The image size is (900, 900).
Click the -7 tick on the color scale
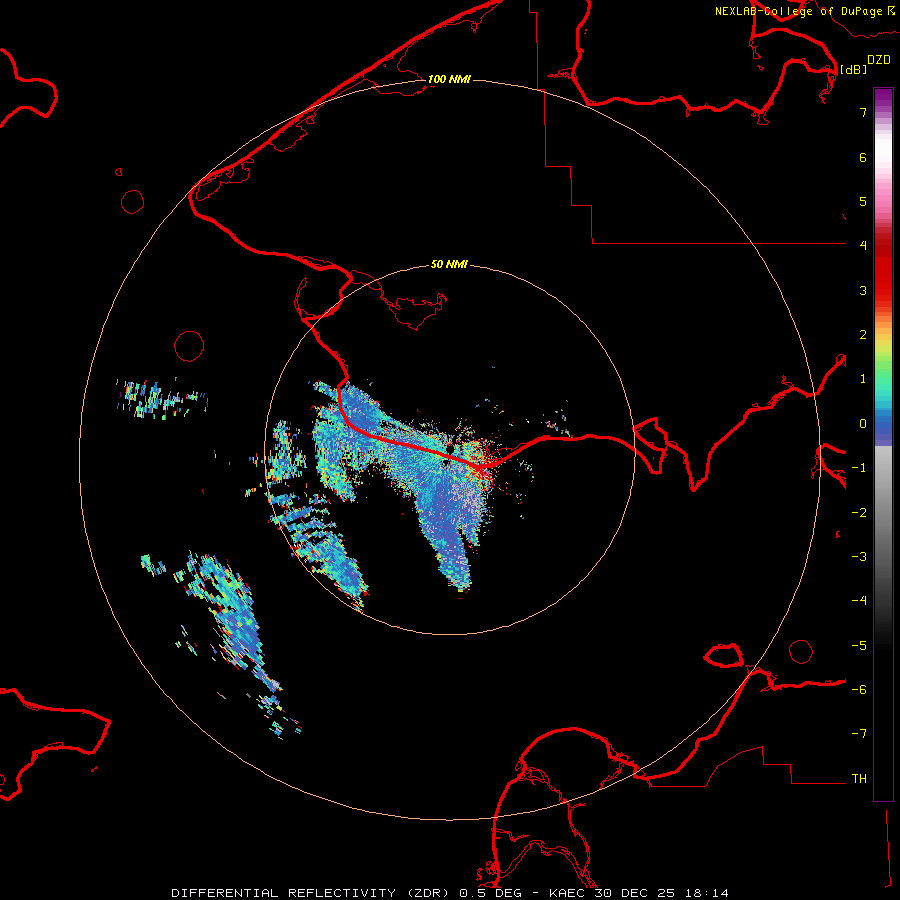click(859, 734)
